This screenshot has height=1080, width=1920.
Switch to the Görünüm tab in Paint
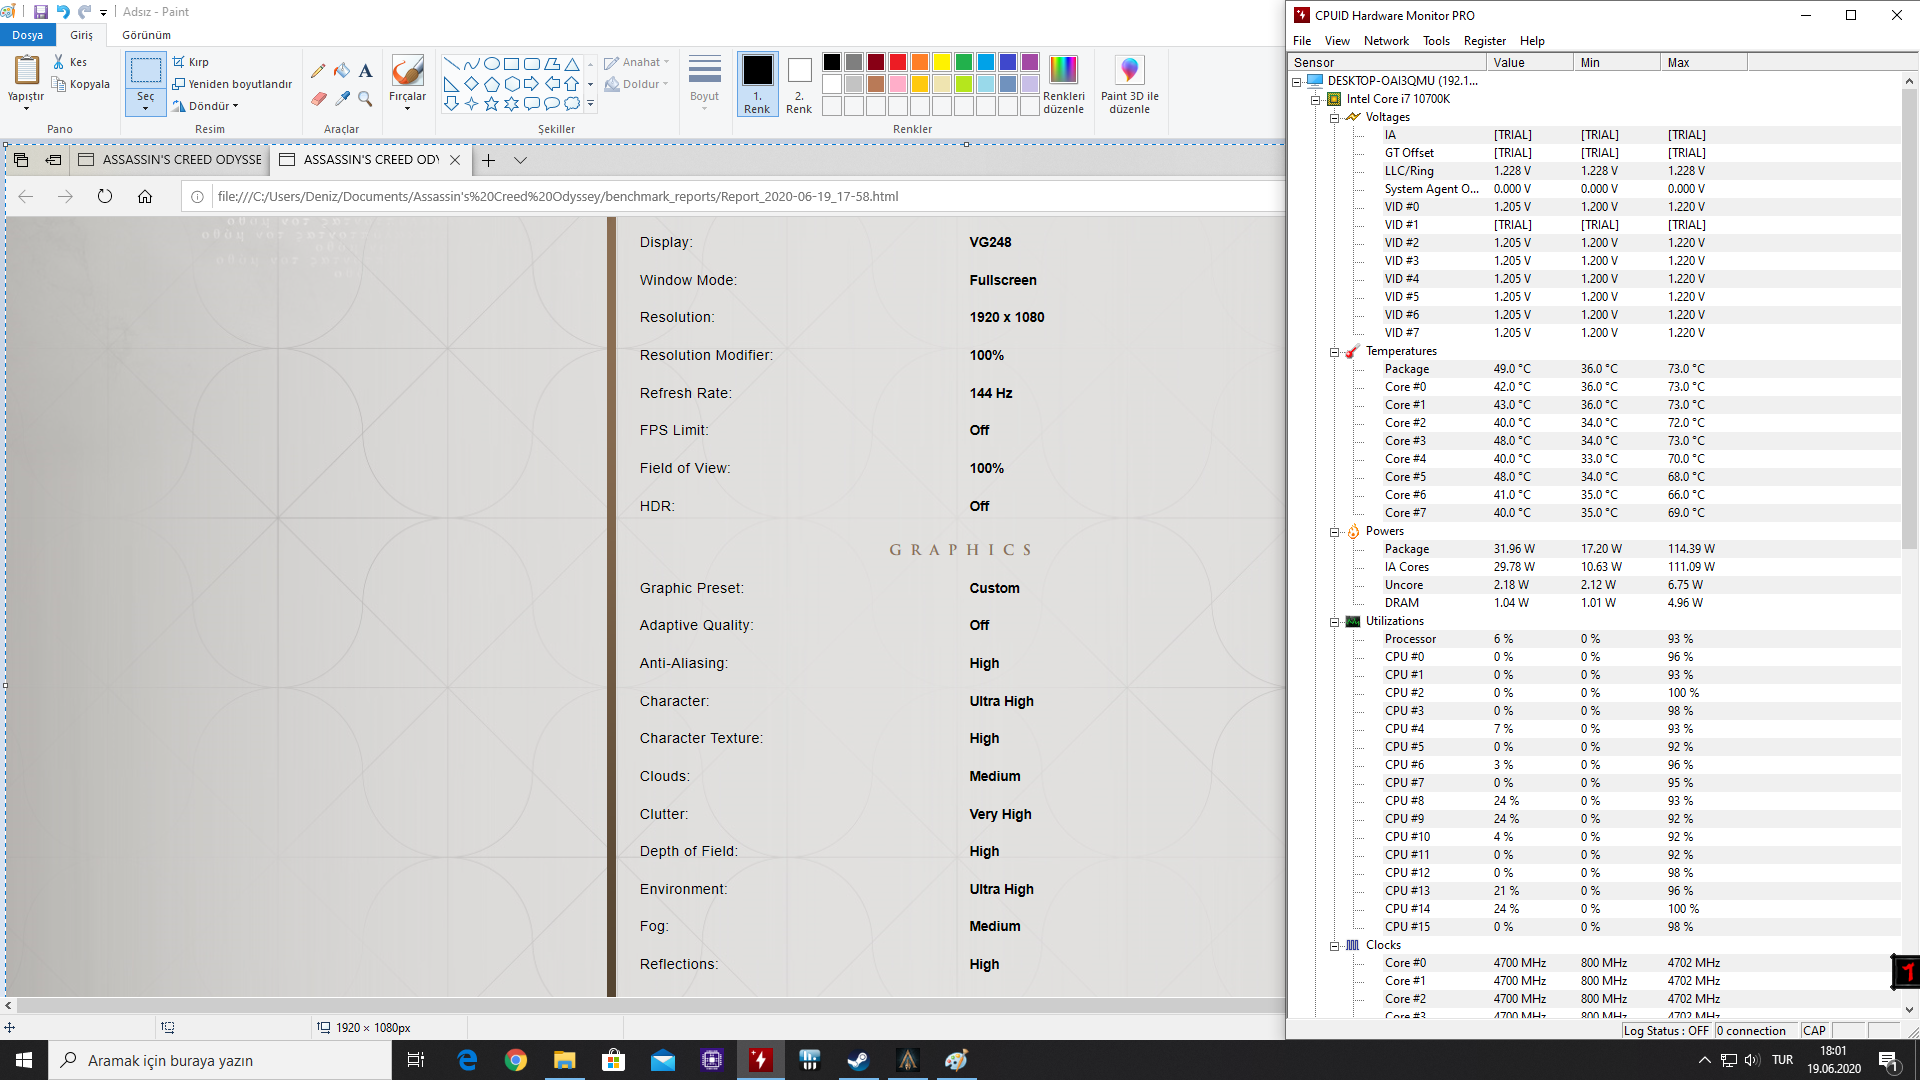coord(146,35)
